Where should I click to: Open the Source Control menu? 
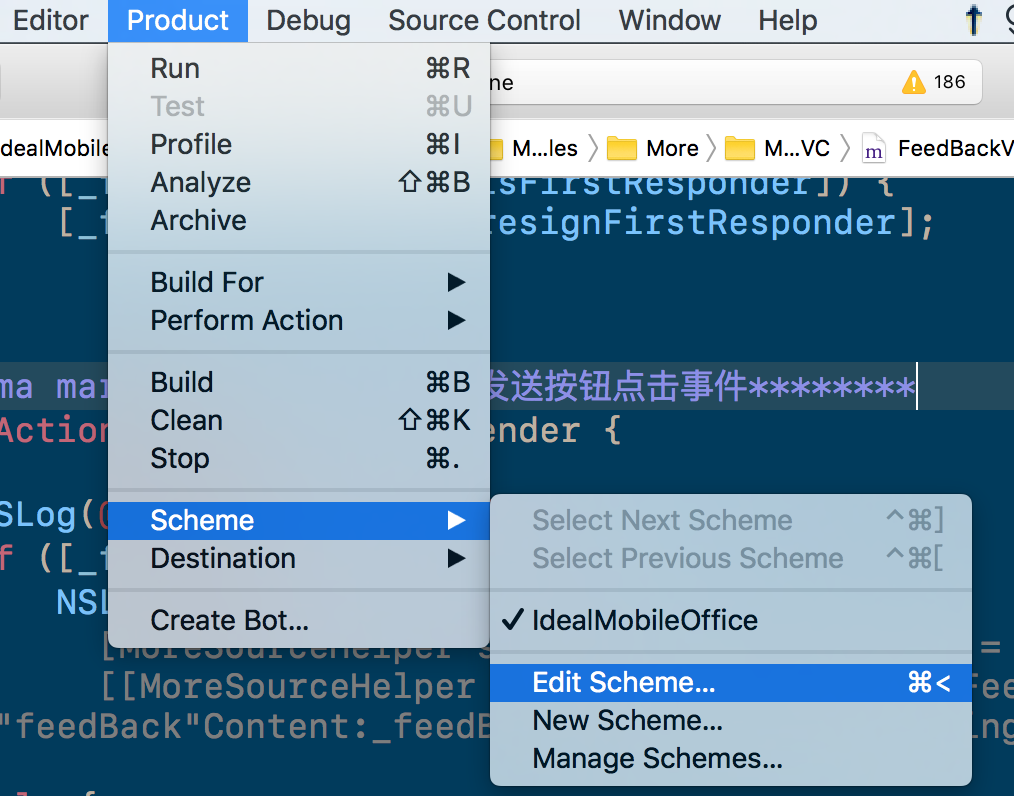pyautogui.click(x=484, y=19)
